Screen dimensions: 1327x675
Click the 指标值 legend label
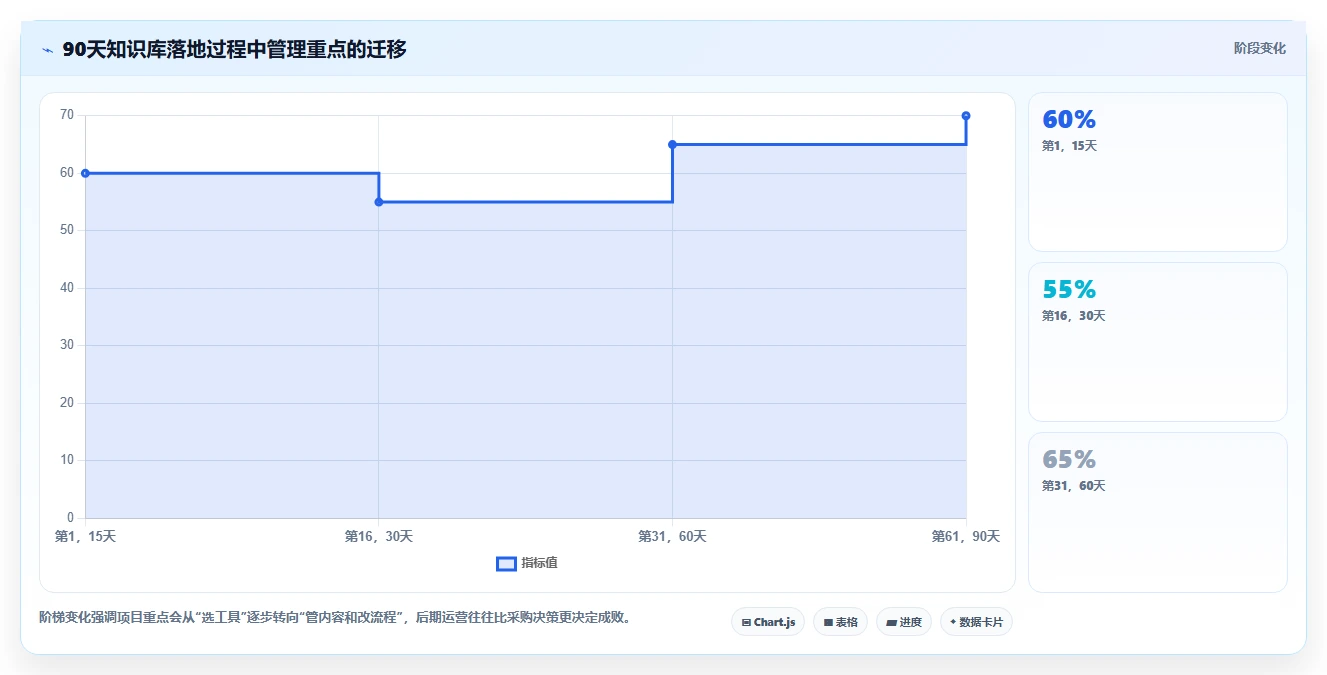click(x=539, y=564)
